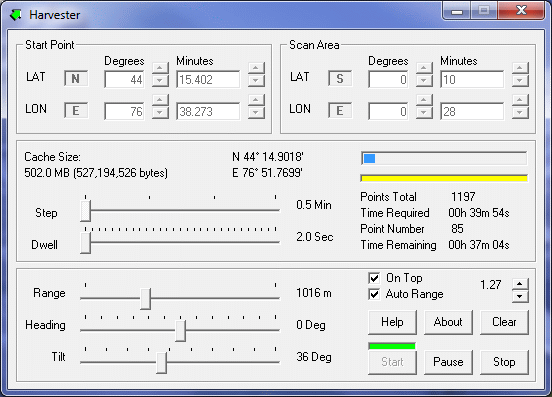Viewport: 552px width, 397px height.
Task: Decrease Scan Area LON degrees with down arrow
Action: click(424, 113)
